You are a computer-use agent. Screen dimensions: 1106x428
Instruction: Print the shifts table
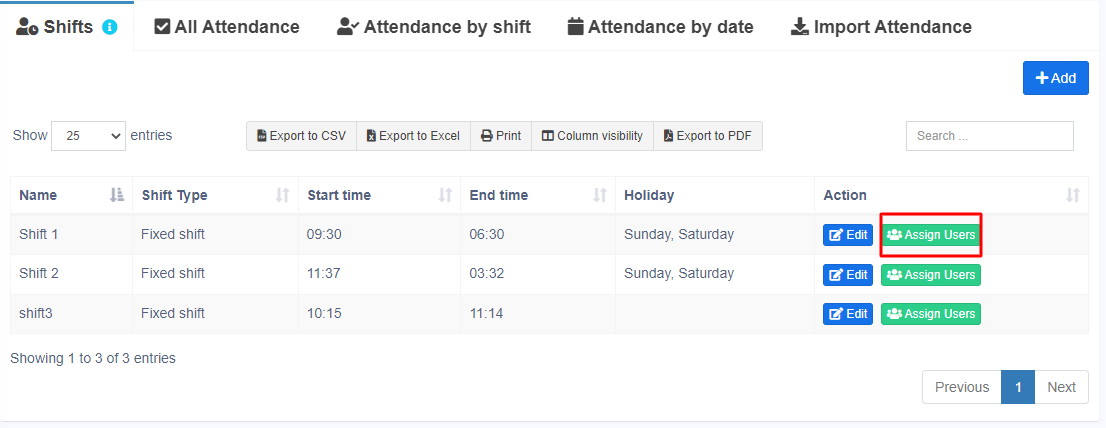coord(501,136)
